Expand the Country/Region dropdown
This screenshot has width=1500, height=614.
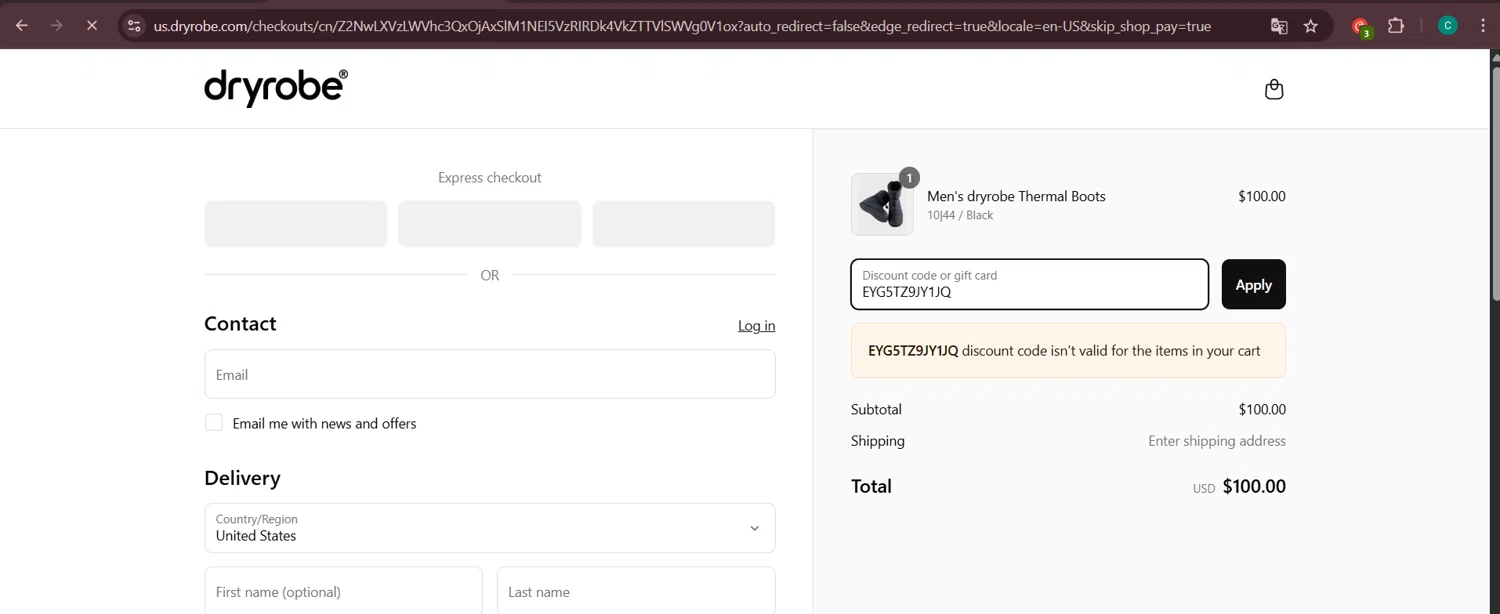pyautogui.click(x=490, y=528)
